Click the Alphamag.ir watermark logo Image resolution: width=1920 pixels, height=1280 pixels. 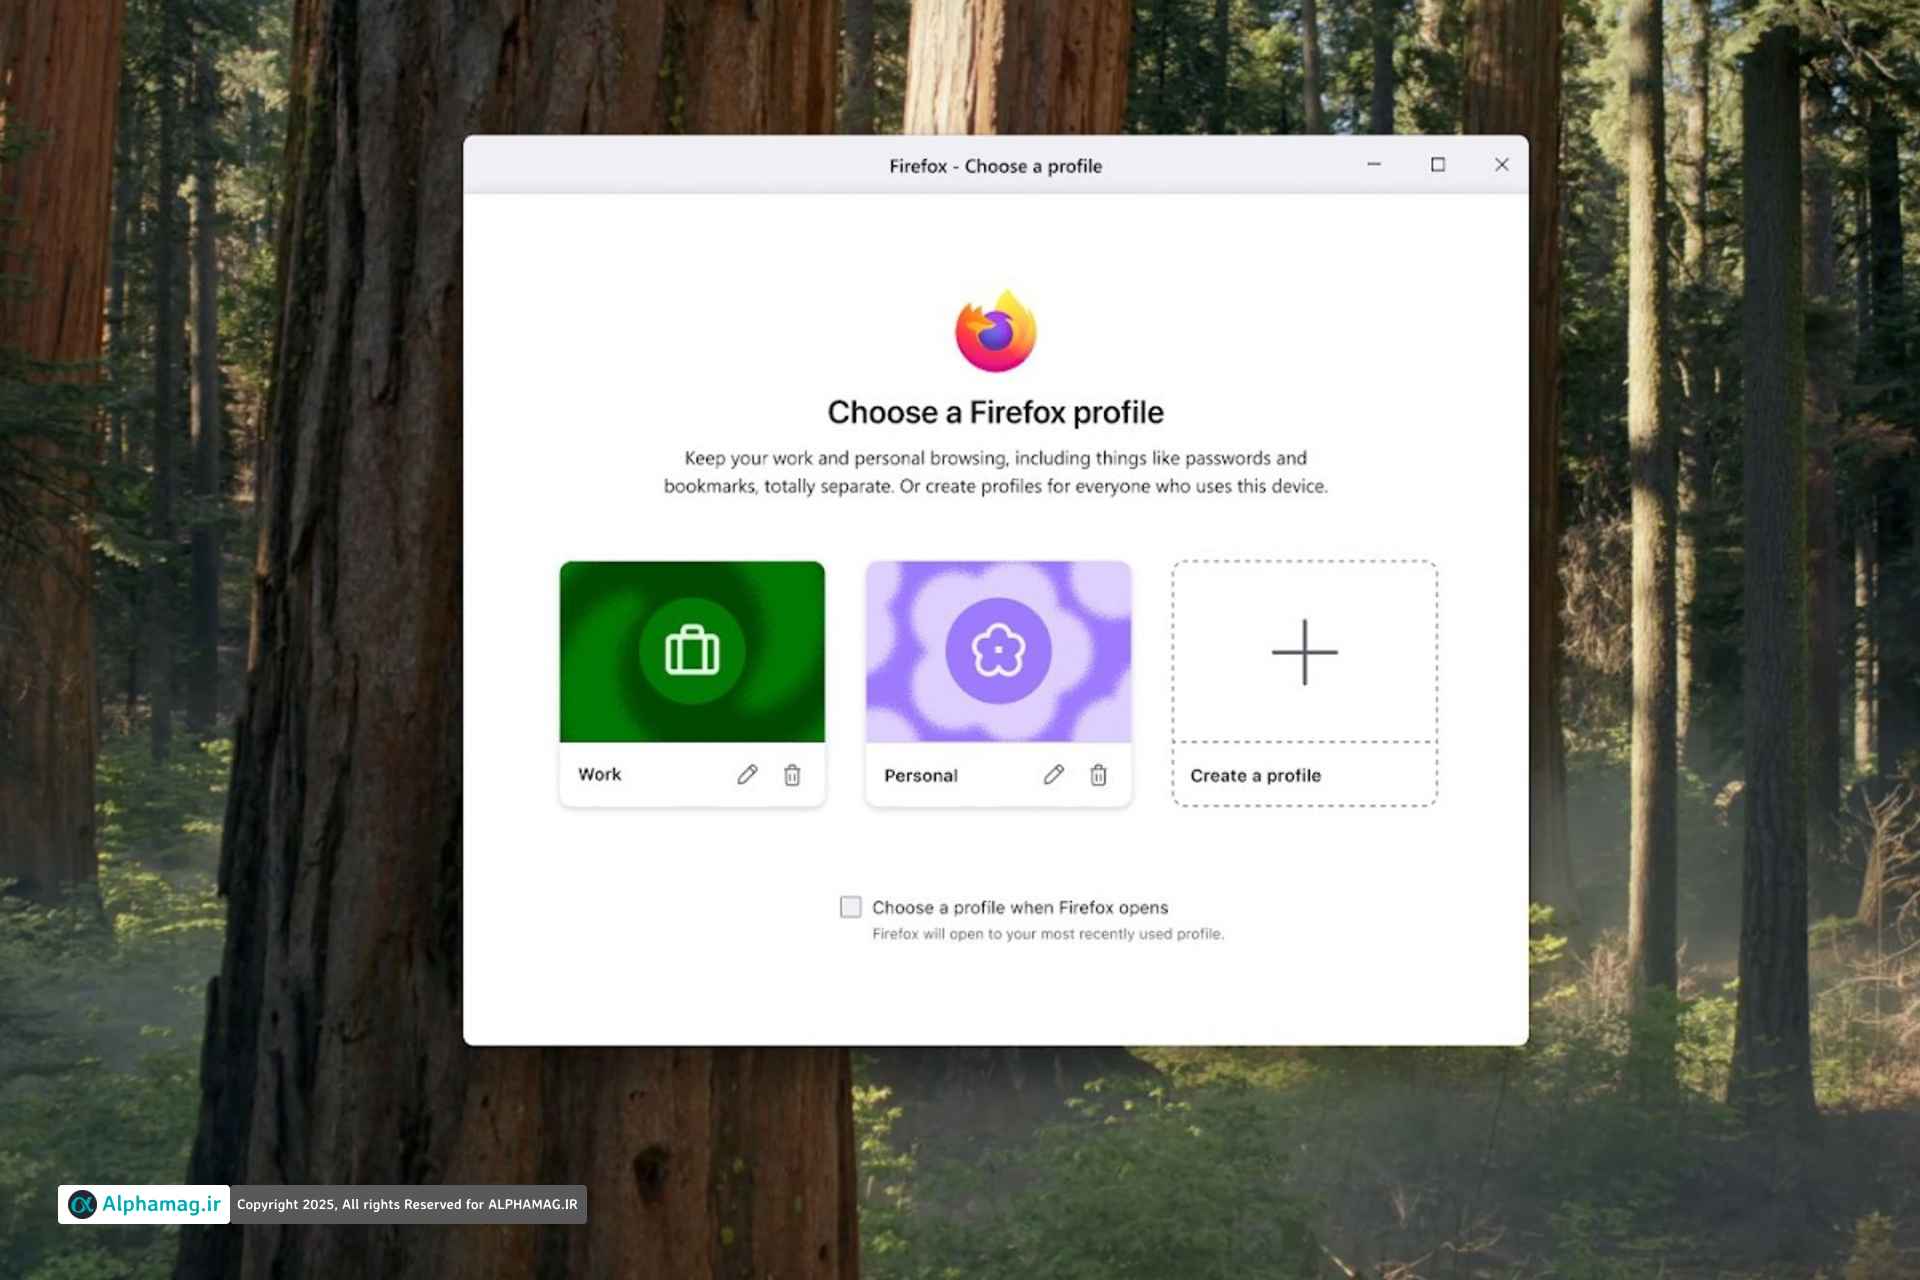click(144, 1204)
